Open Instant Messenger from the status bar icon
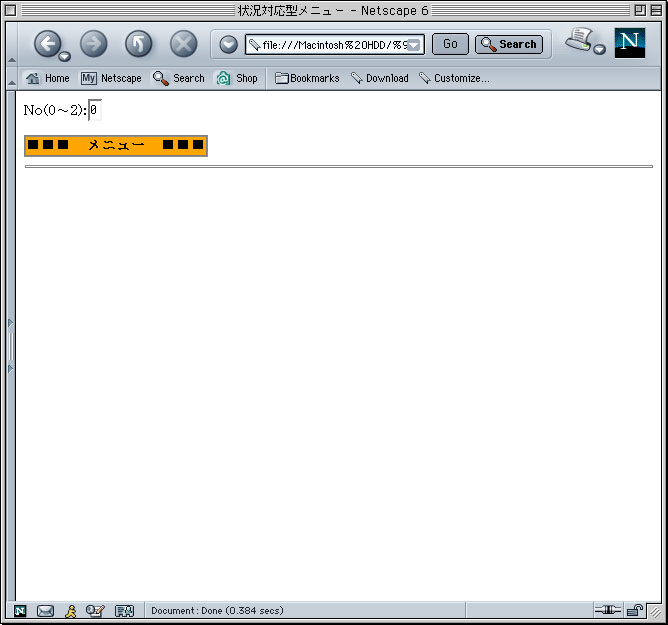 71,611
